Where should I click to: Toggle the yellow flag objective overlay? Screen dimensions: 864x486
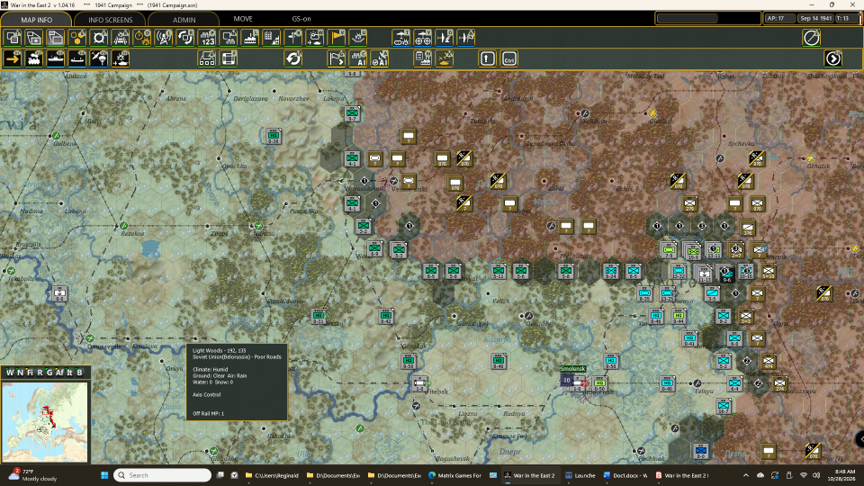click(x=337, y=38)
